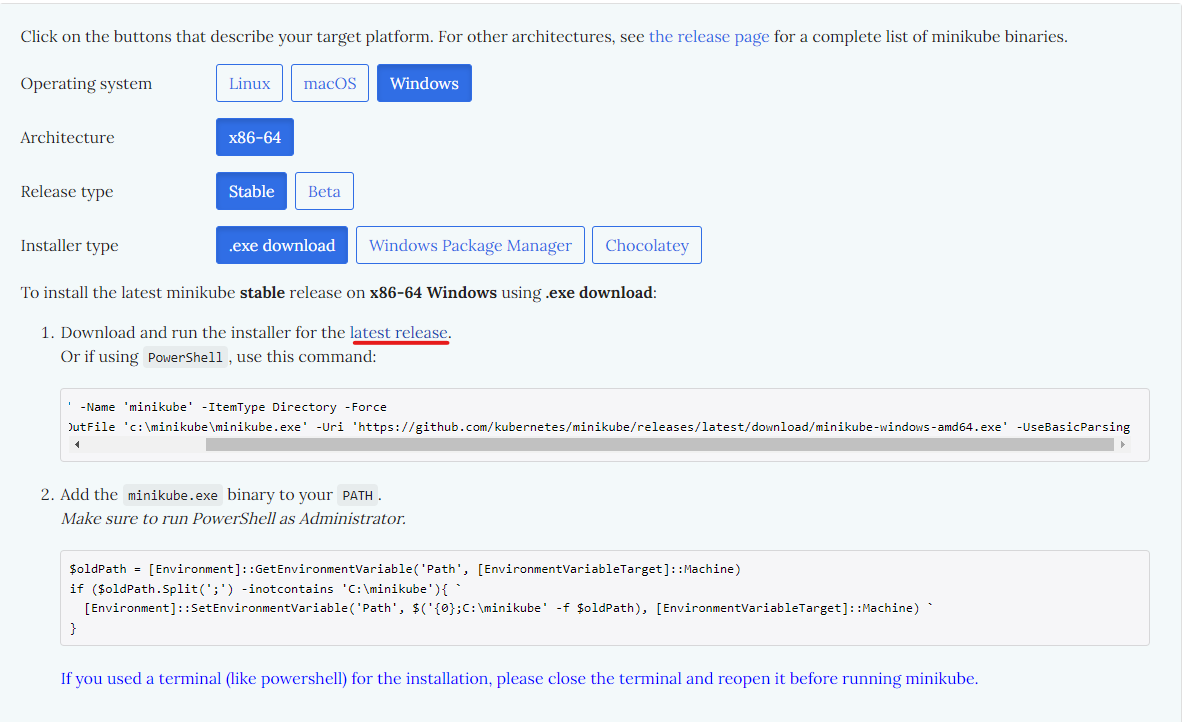Click the horizontal scrollbar thumb in code block
The width and height of the screenshot is (1185, 722).
(x=660, y=445)
